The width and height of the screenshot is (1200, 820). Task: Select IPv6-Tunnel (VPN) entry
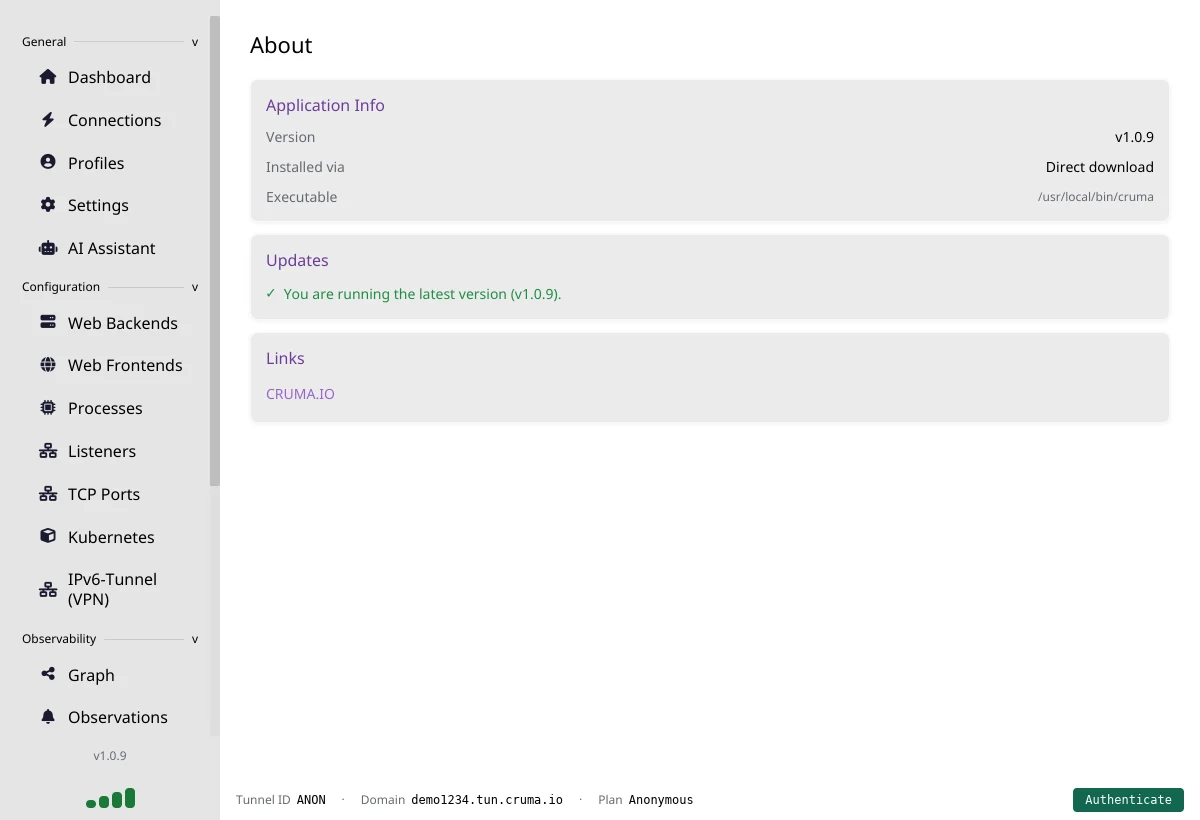pos(112,589)
